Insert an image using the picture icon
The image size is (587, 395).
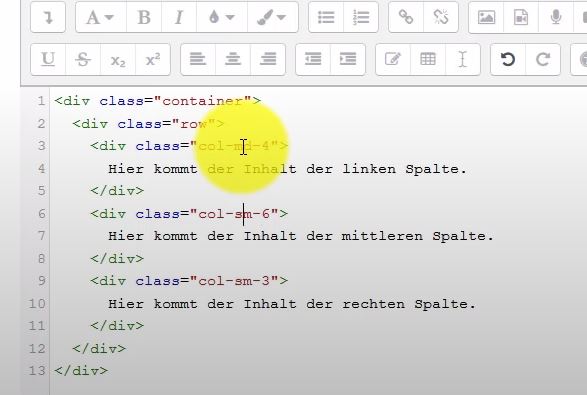486,17
